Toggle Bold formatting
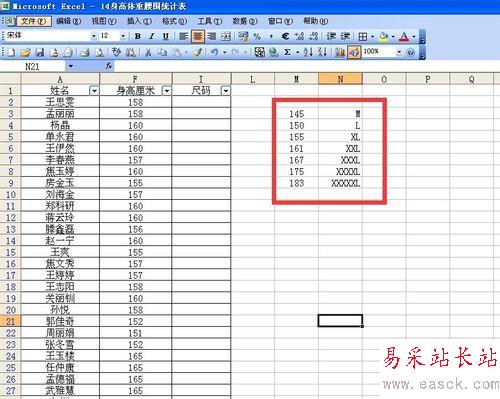 [137, 36]
